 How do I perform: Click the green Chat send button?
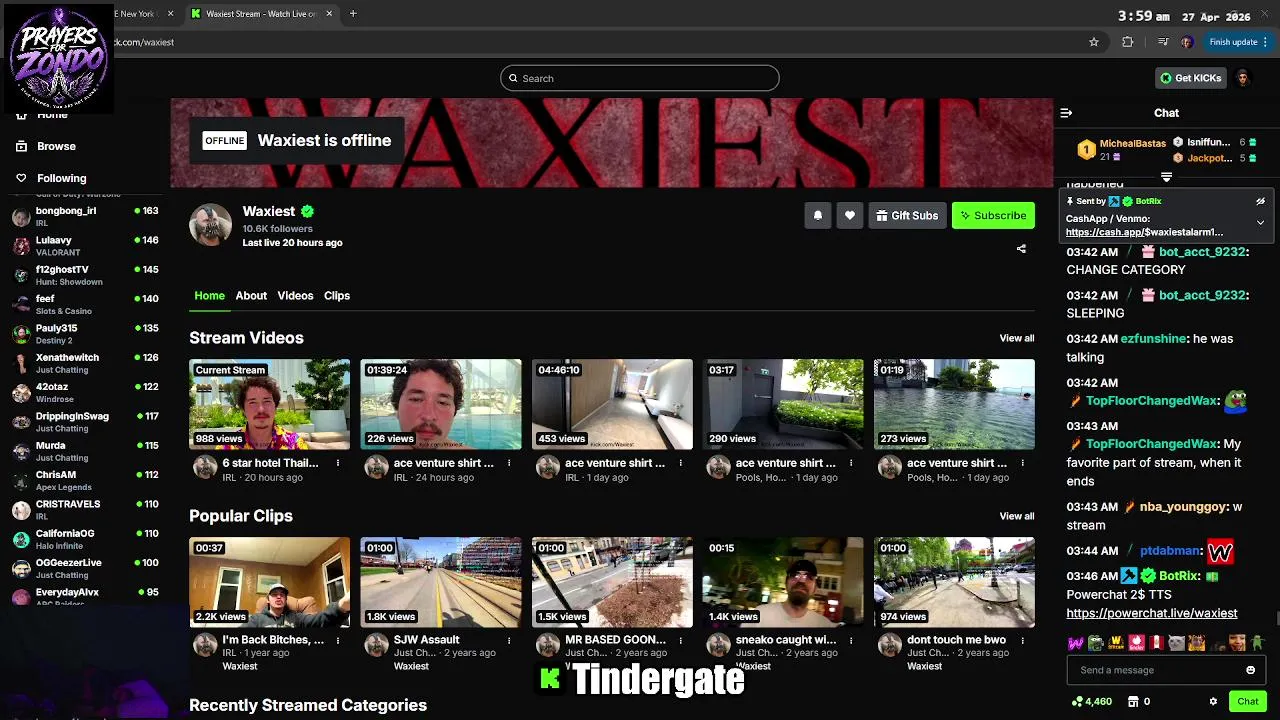[x=1247, y=702]
